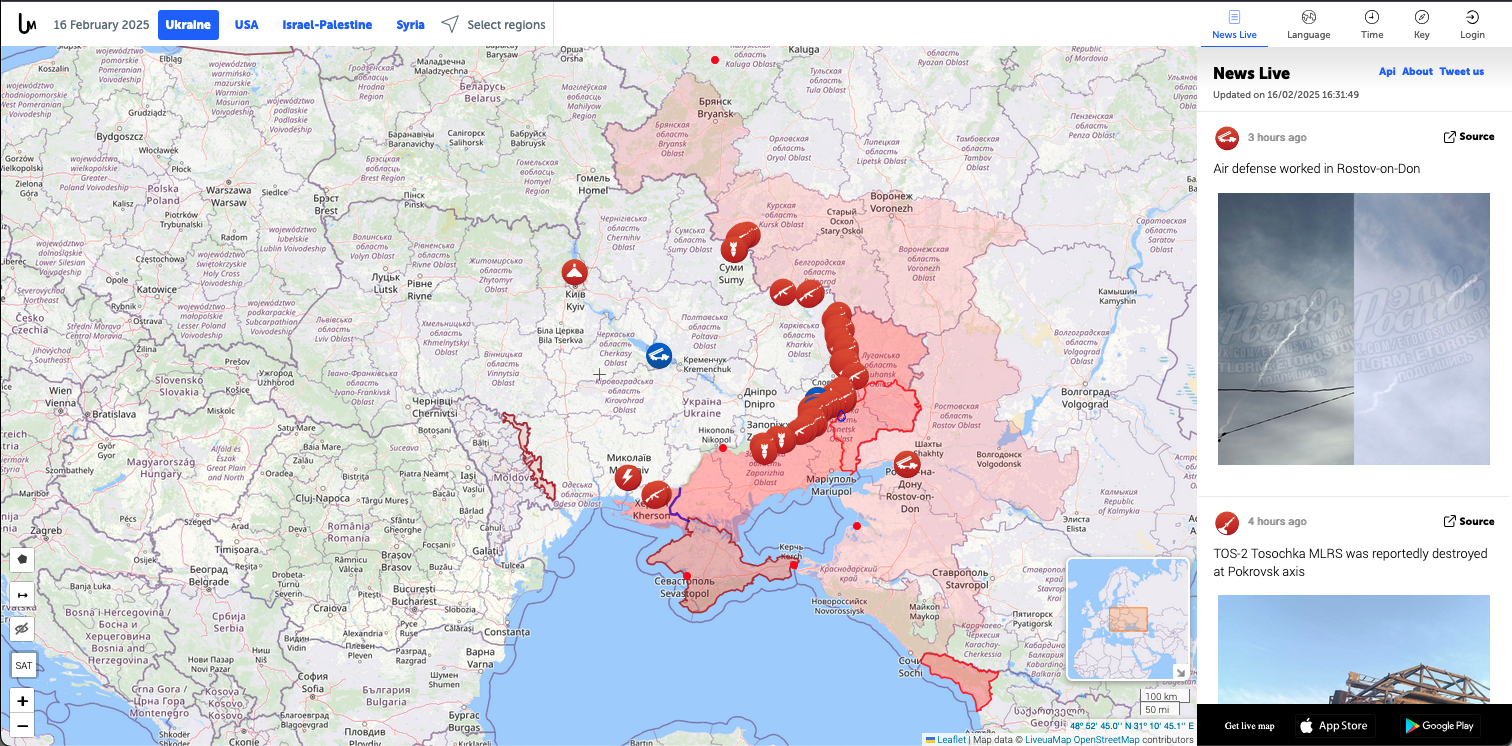Zoom in on the map
Viewport: 1512px width, 746px height.
22,700
